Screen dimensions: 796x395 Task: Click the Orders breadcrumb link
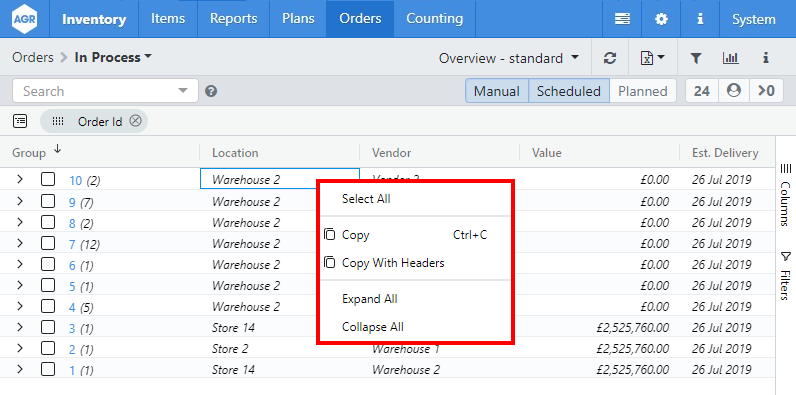click(x=33, y=57)
